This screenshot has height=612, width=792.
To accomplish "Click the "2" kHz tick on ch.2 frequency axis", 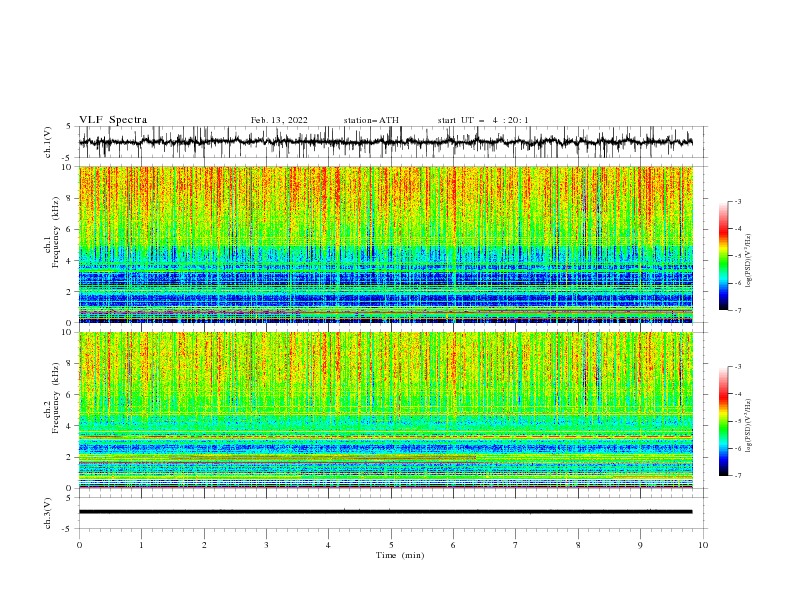I will (x=70, y=457).
